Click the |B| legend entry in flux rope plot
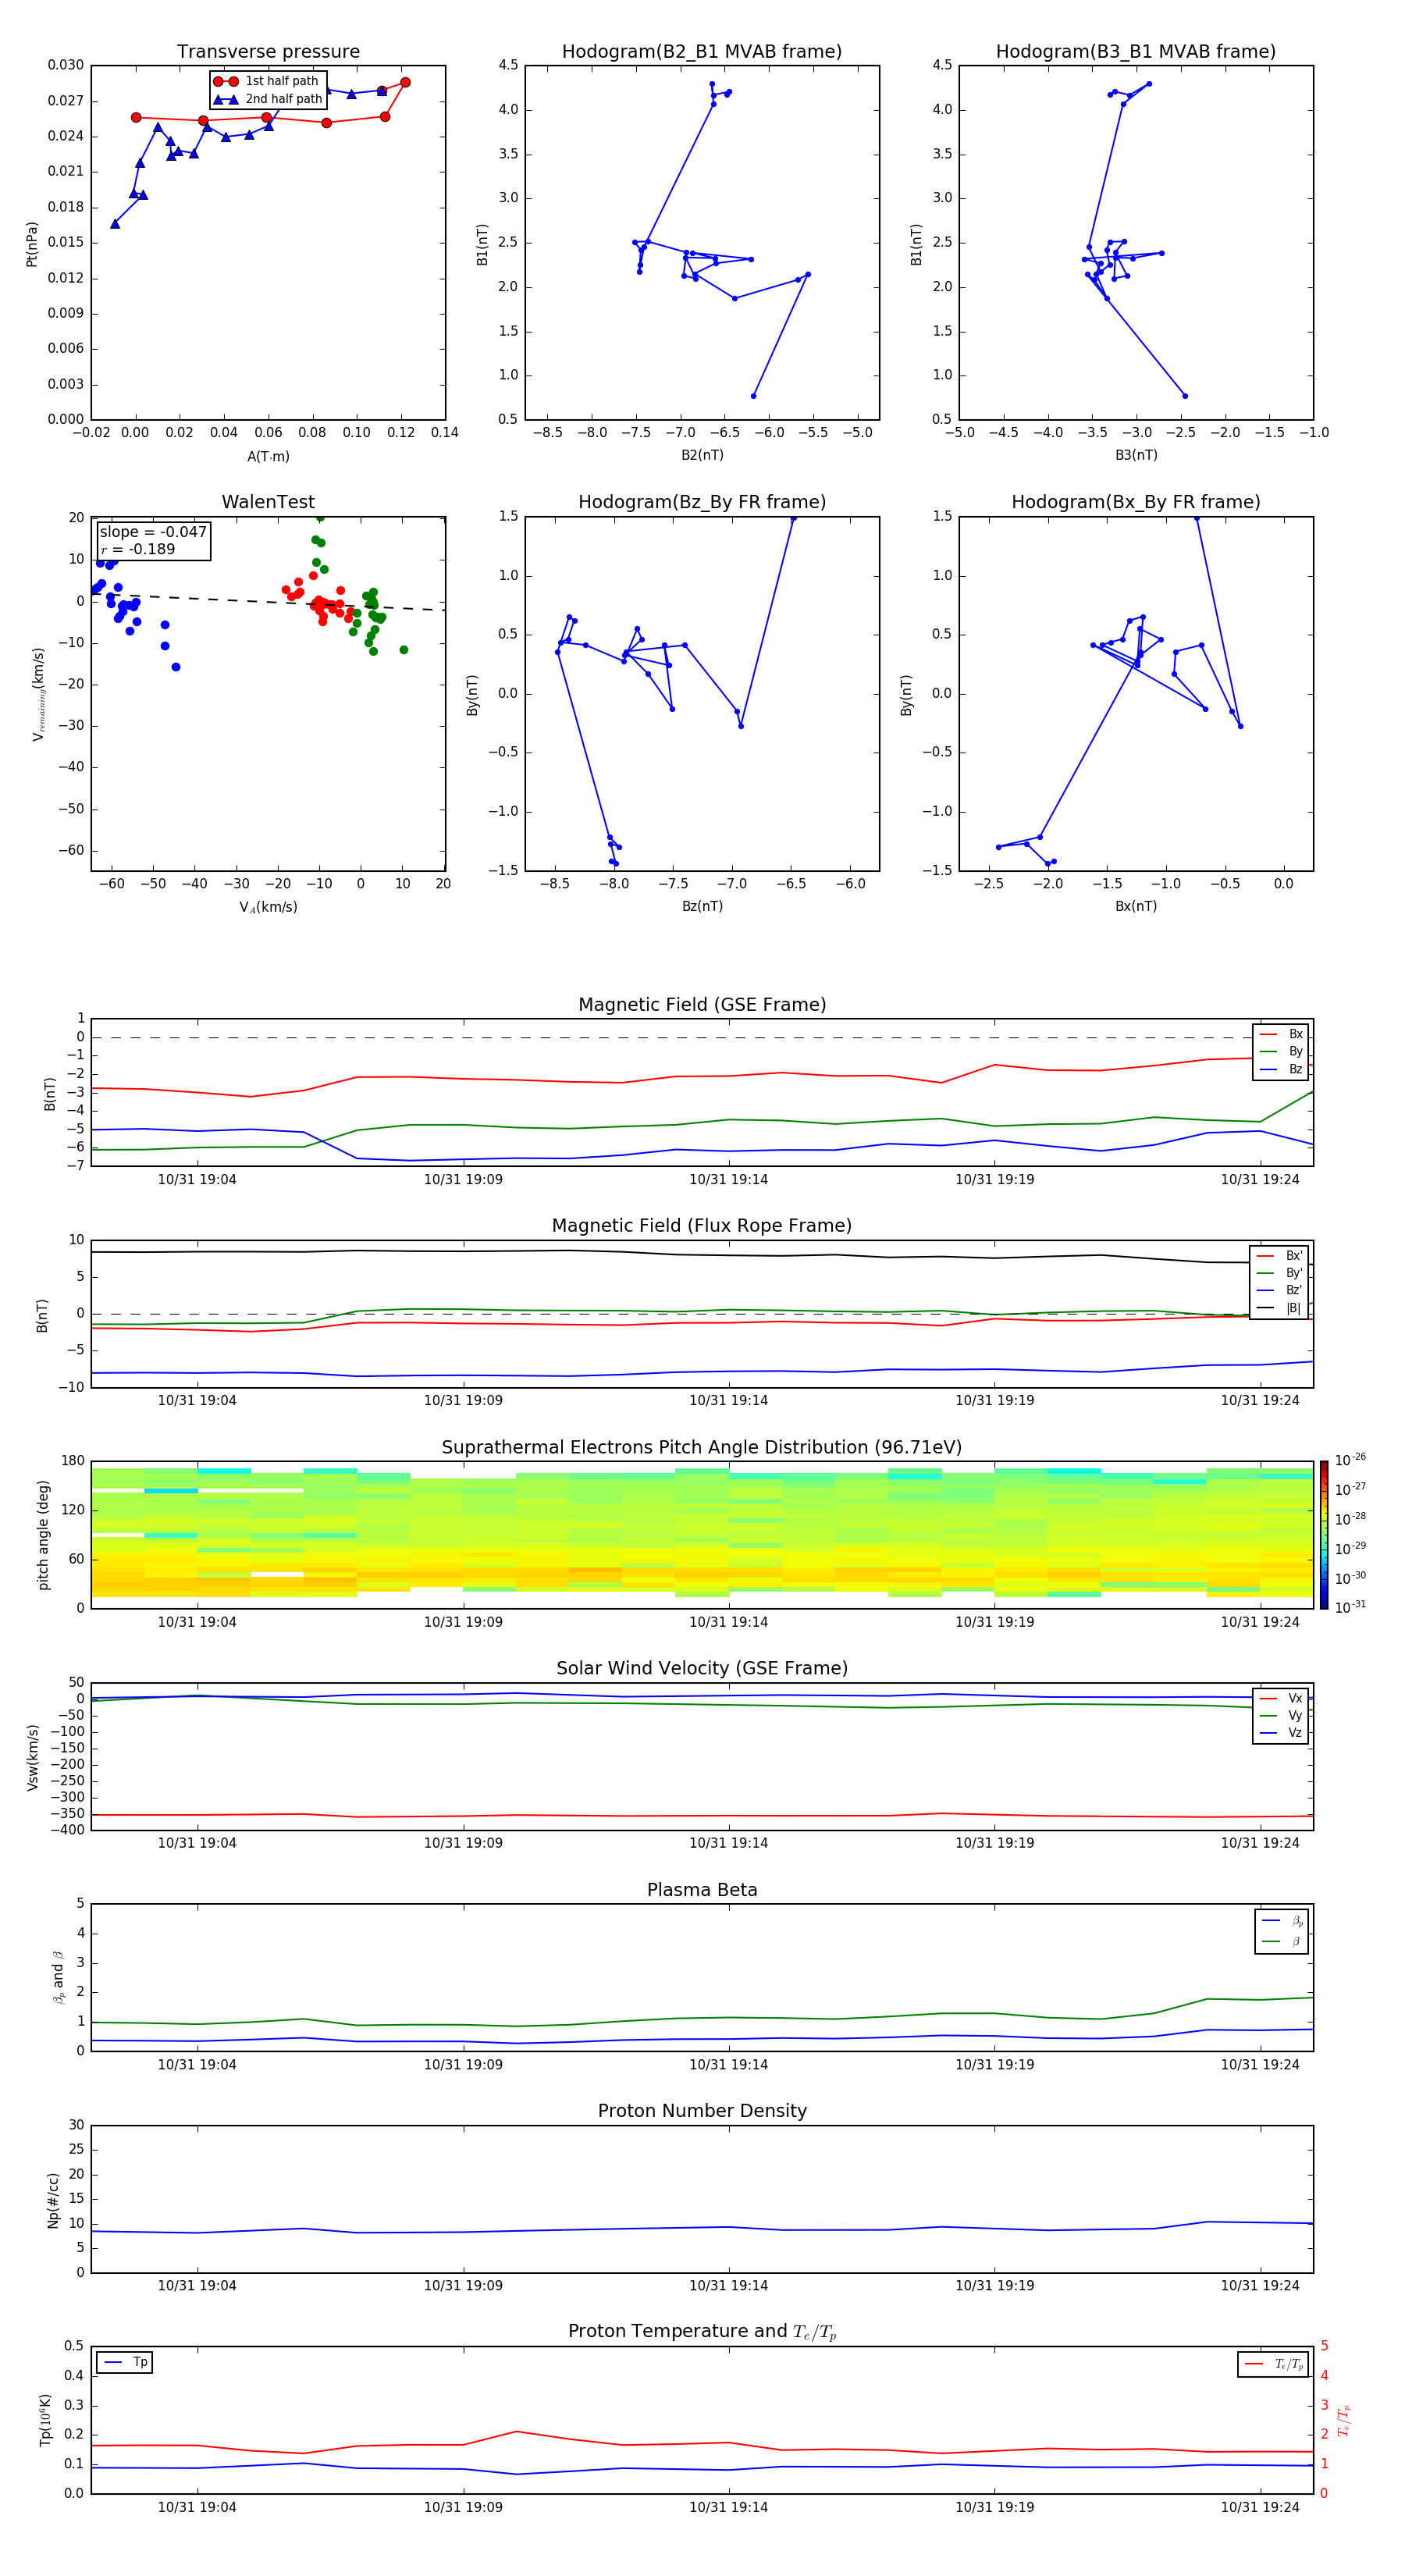Screen dimensions: 1405x2576 pyautogui.click(x=1279, y=1308)
